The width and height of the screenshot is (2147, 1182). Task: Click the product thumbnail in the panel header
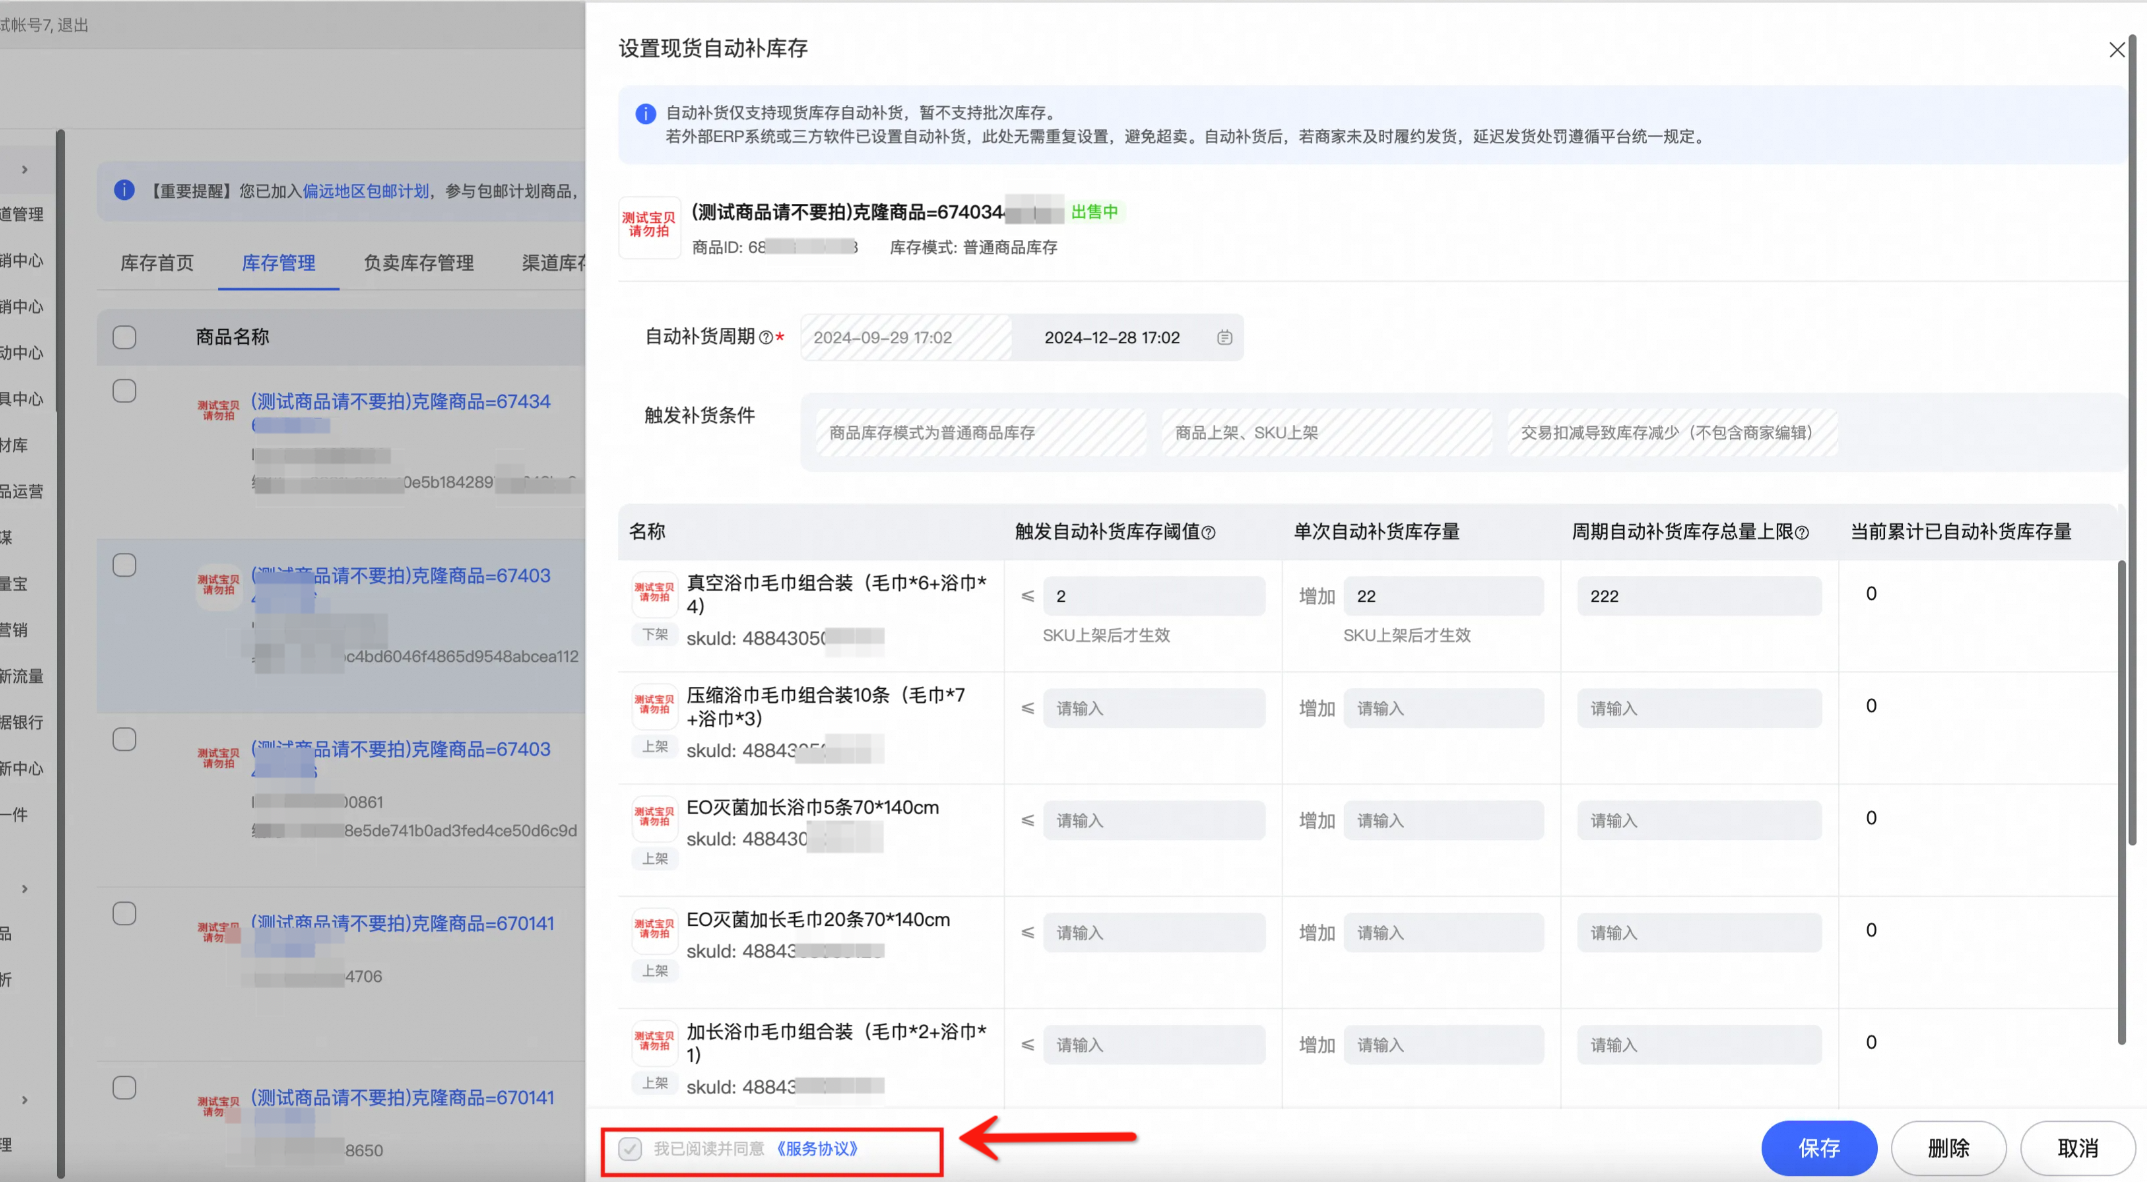(649, 227)
